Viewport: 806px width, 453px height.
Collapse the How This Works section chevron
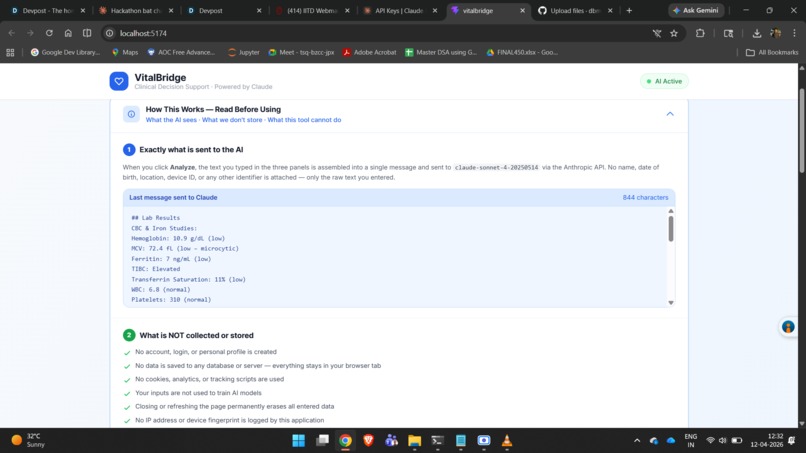pos(670,114)
